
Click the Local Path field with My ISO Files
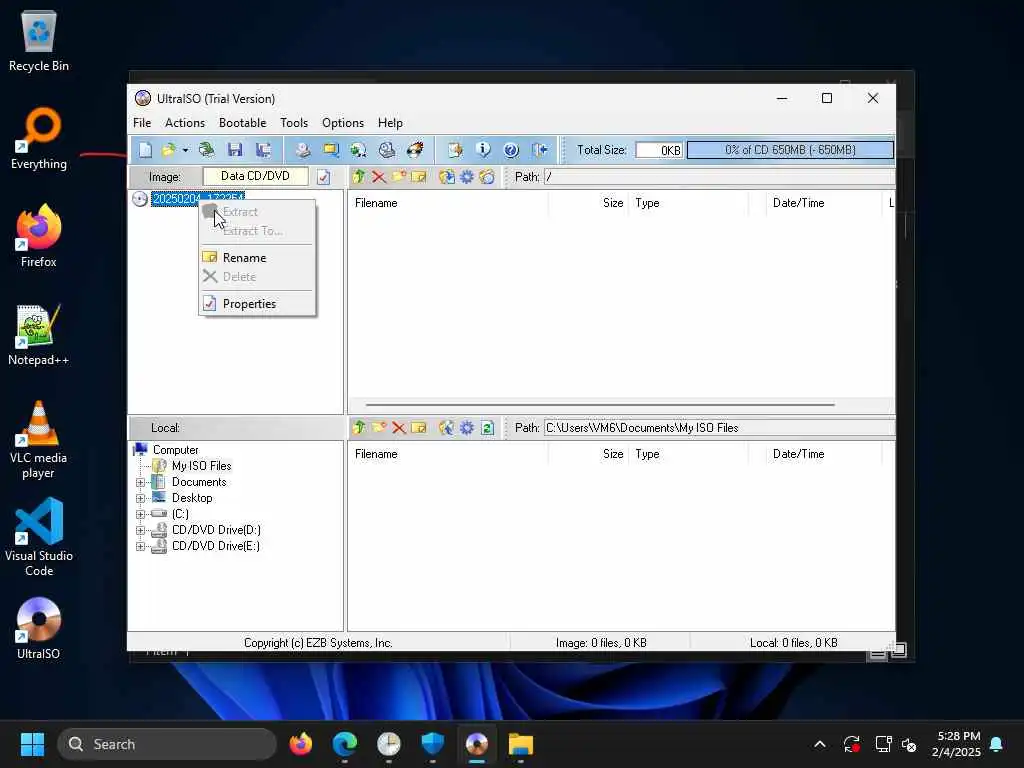coord(719,428)
